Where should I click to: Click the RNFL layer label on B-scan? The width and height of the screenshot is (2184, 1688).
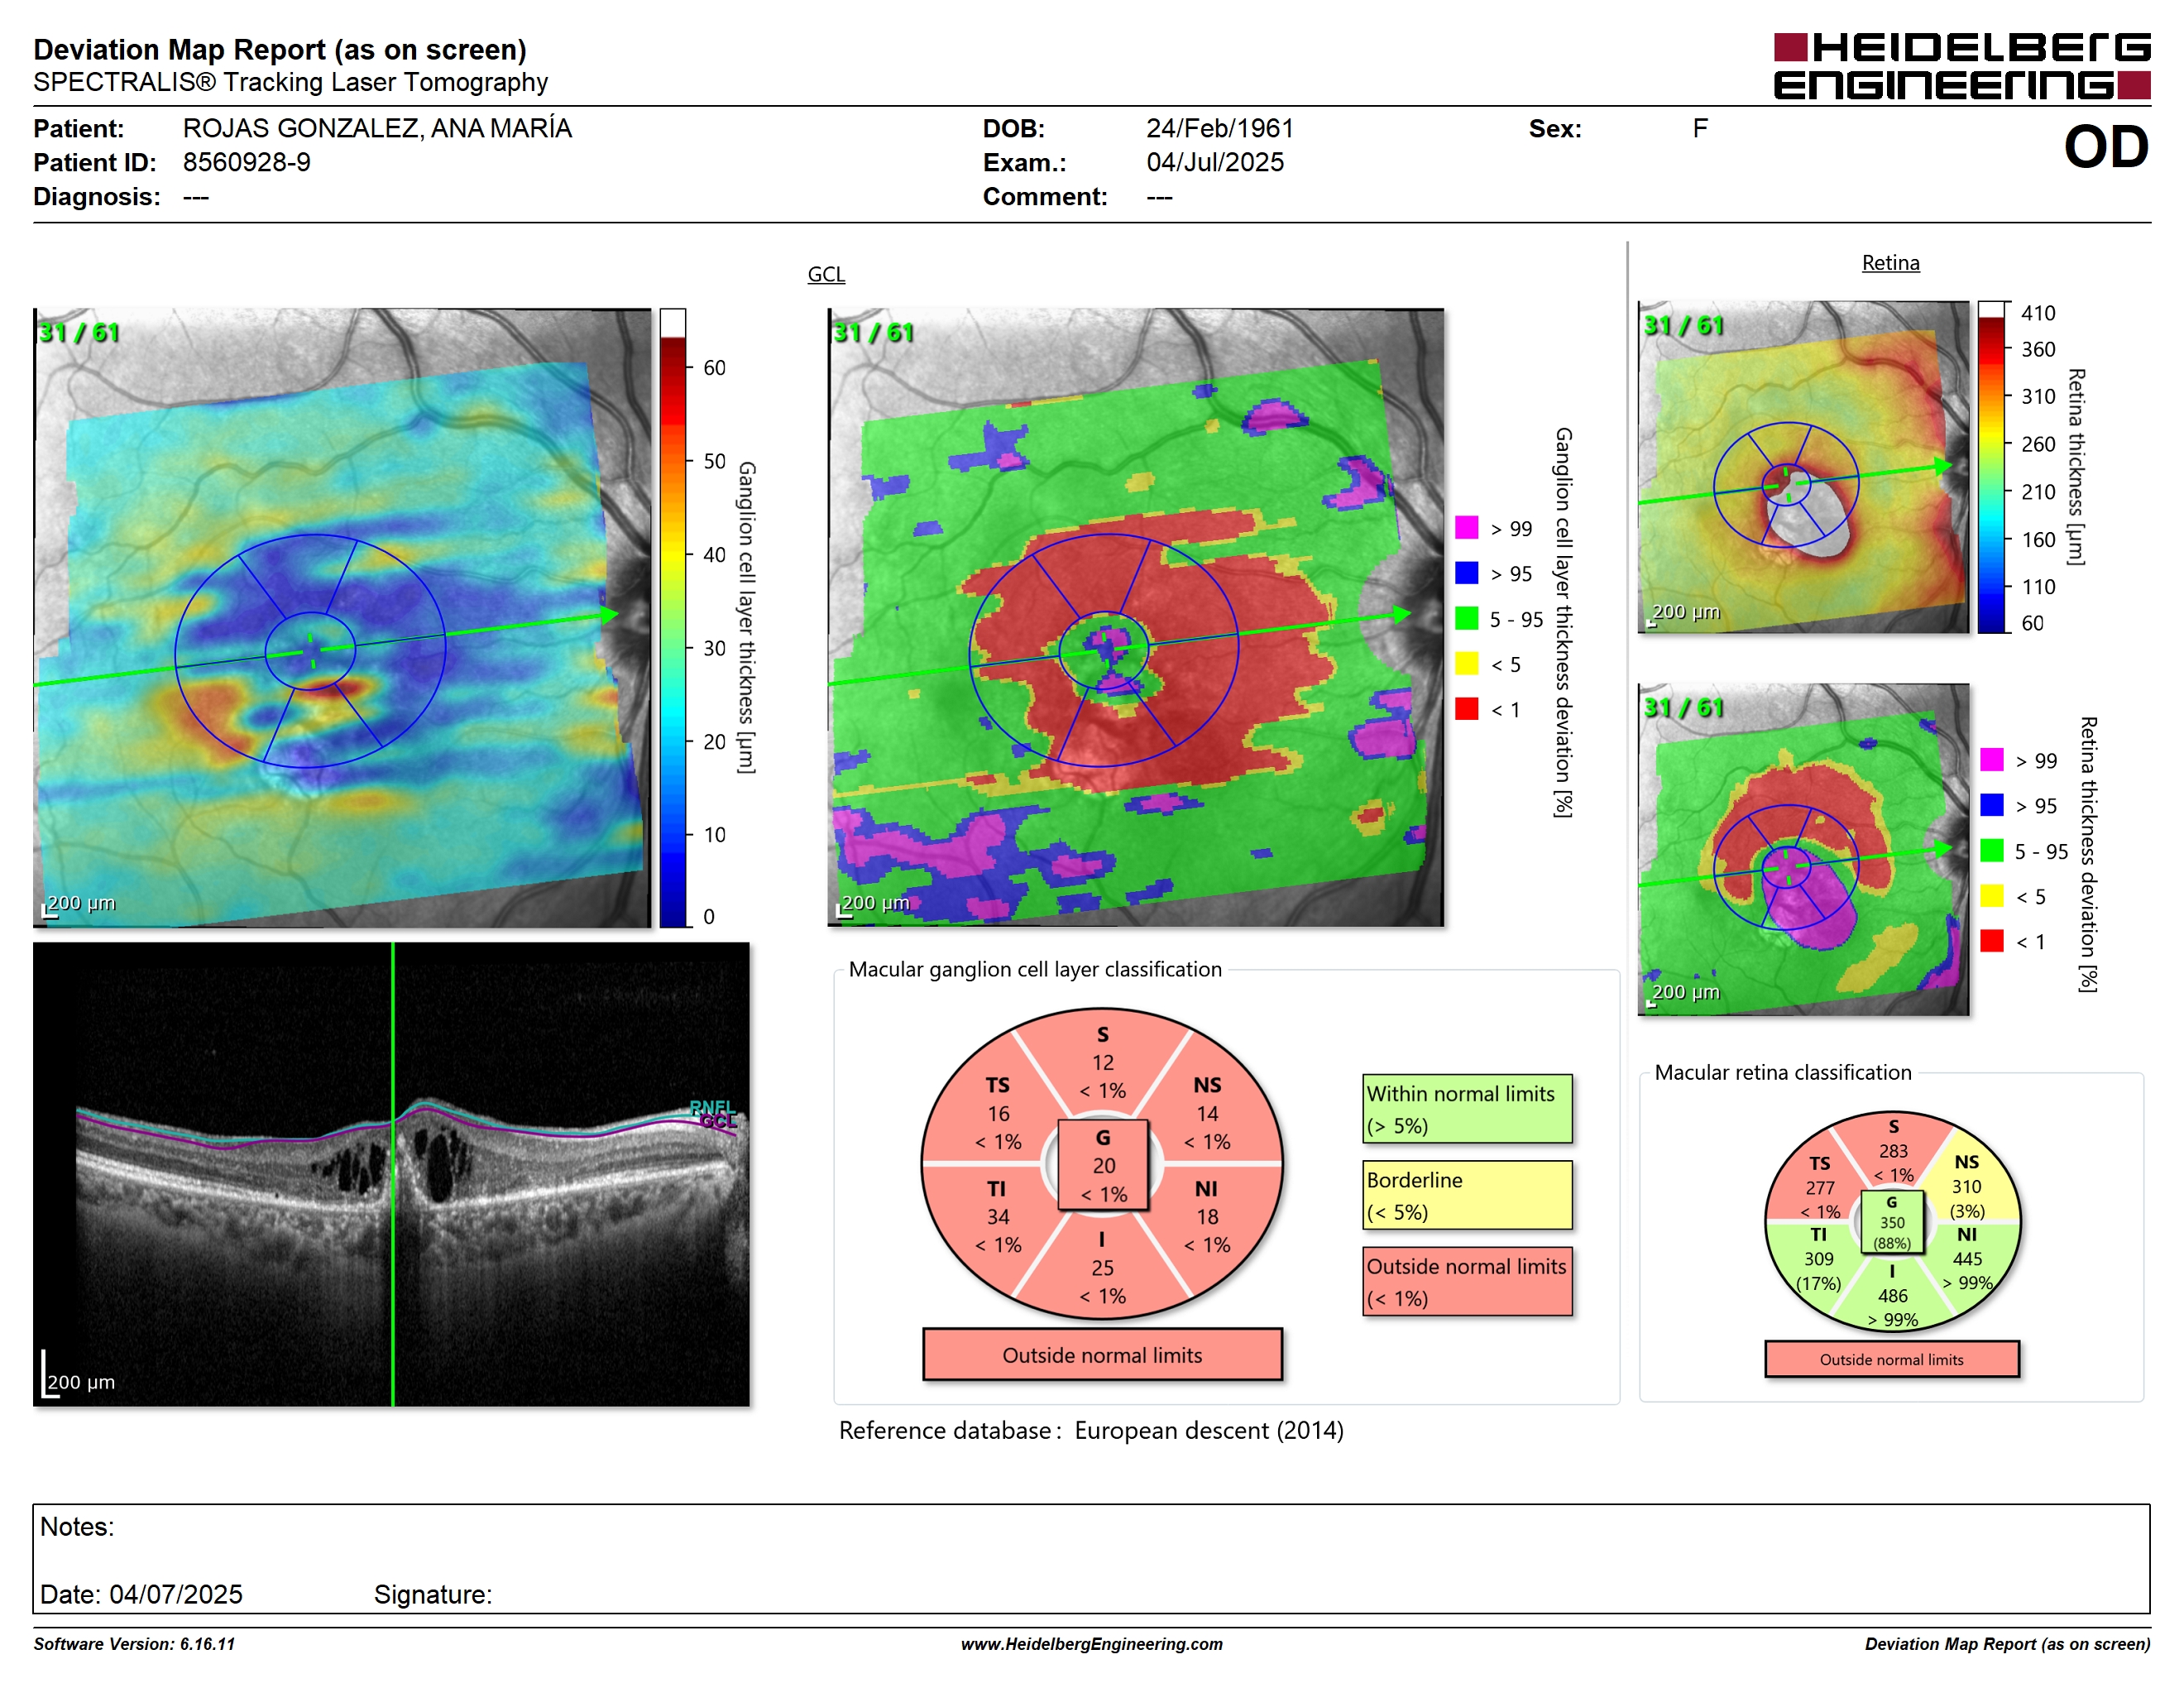[712, 1107]
